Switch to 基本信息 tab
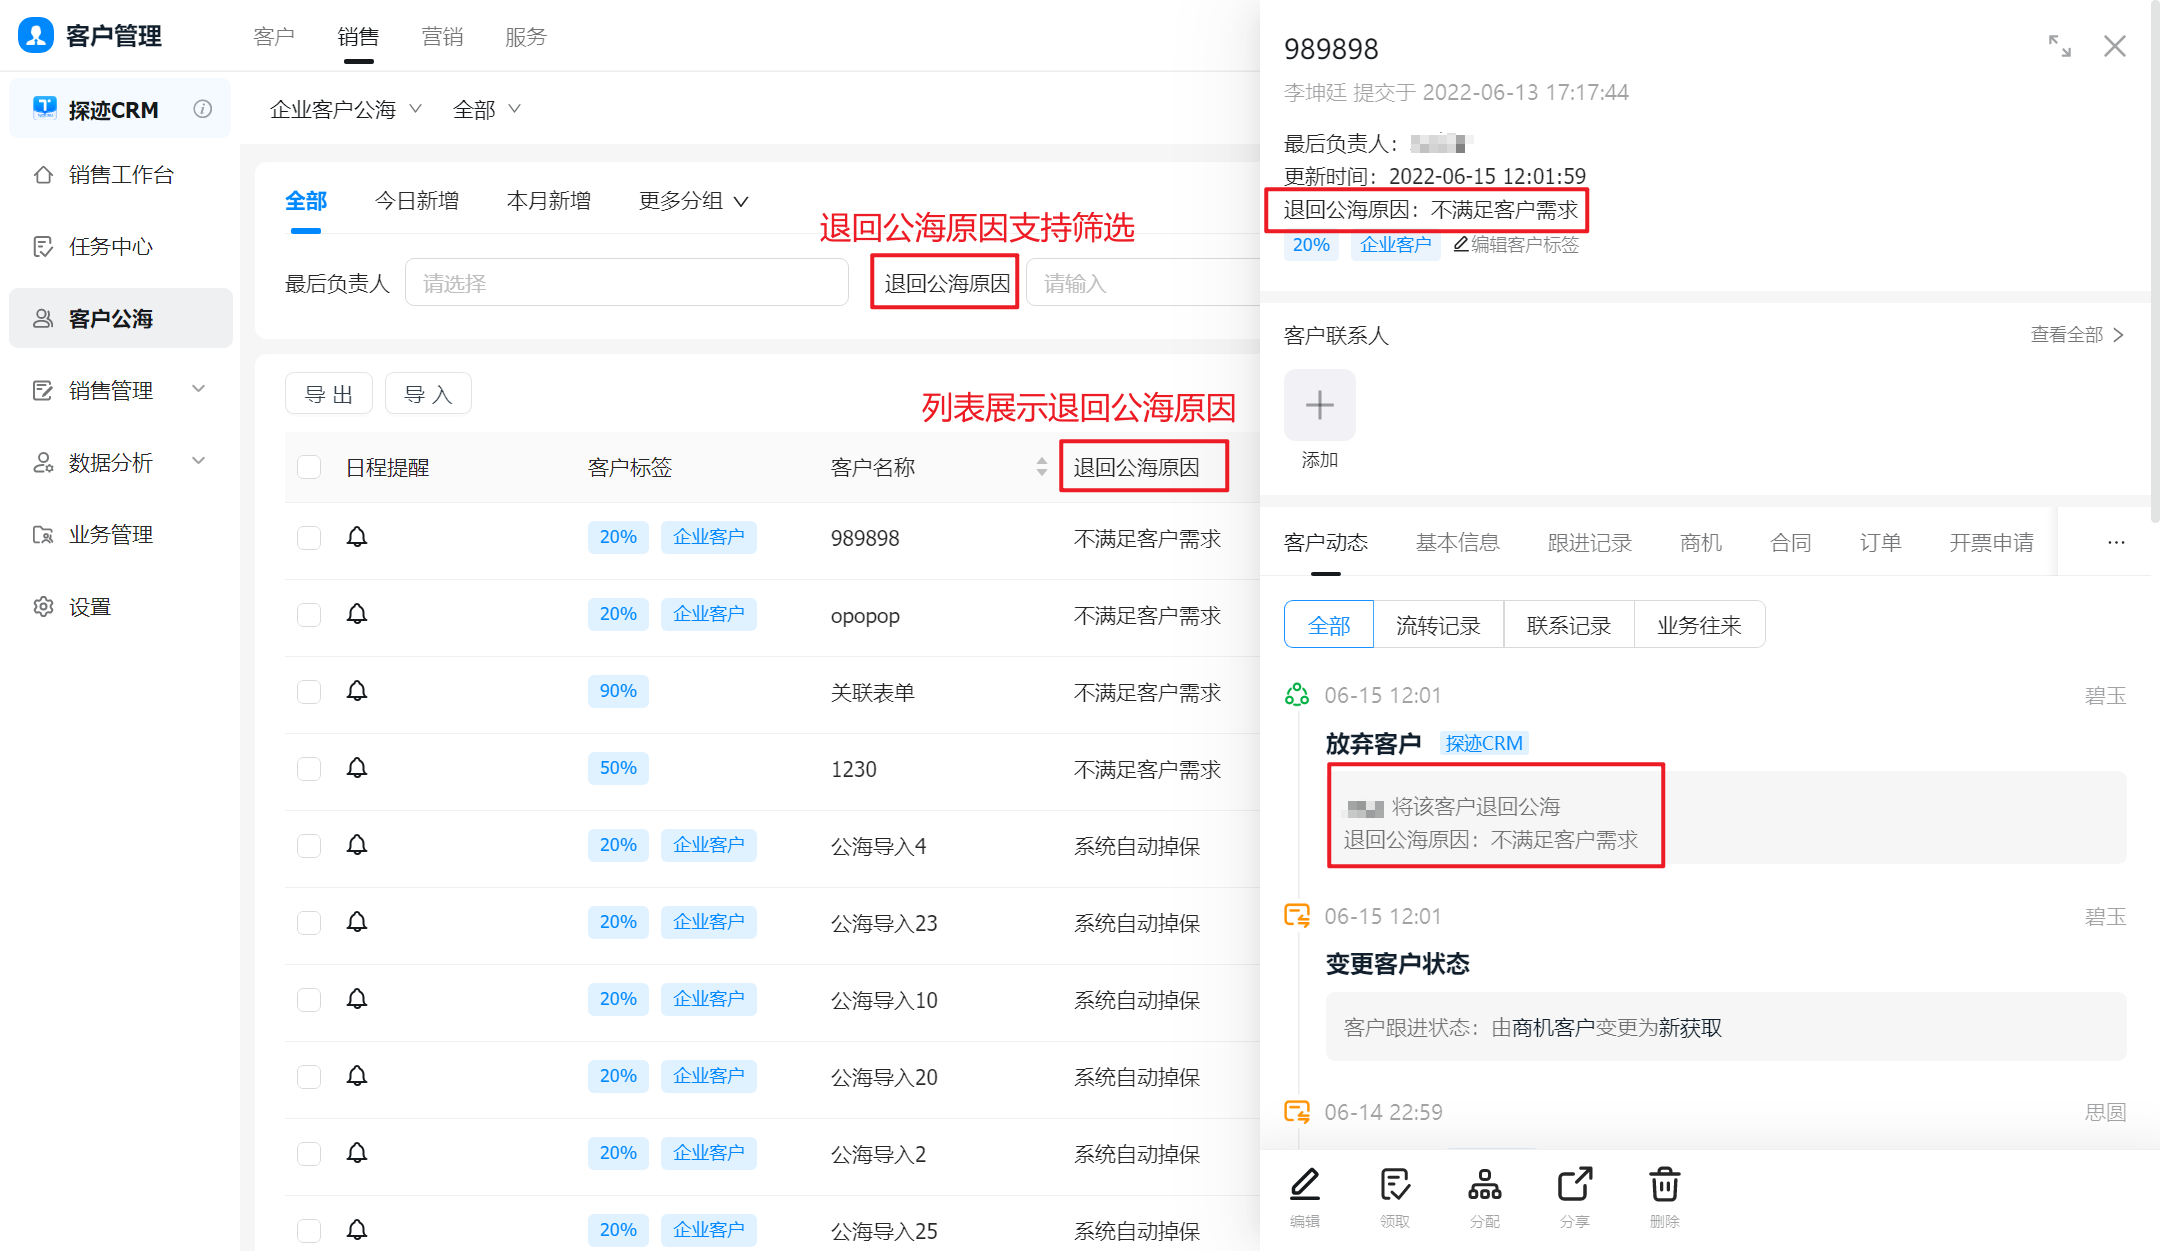The width and height of the screenshot is (2160, 1251). (x=1457, y=542)
